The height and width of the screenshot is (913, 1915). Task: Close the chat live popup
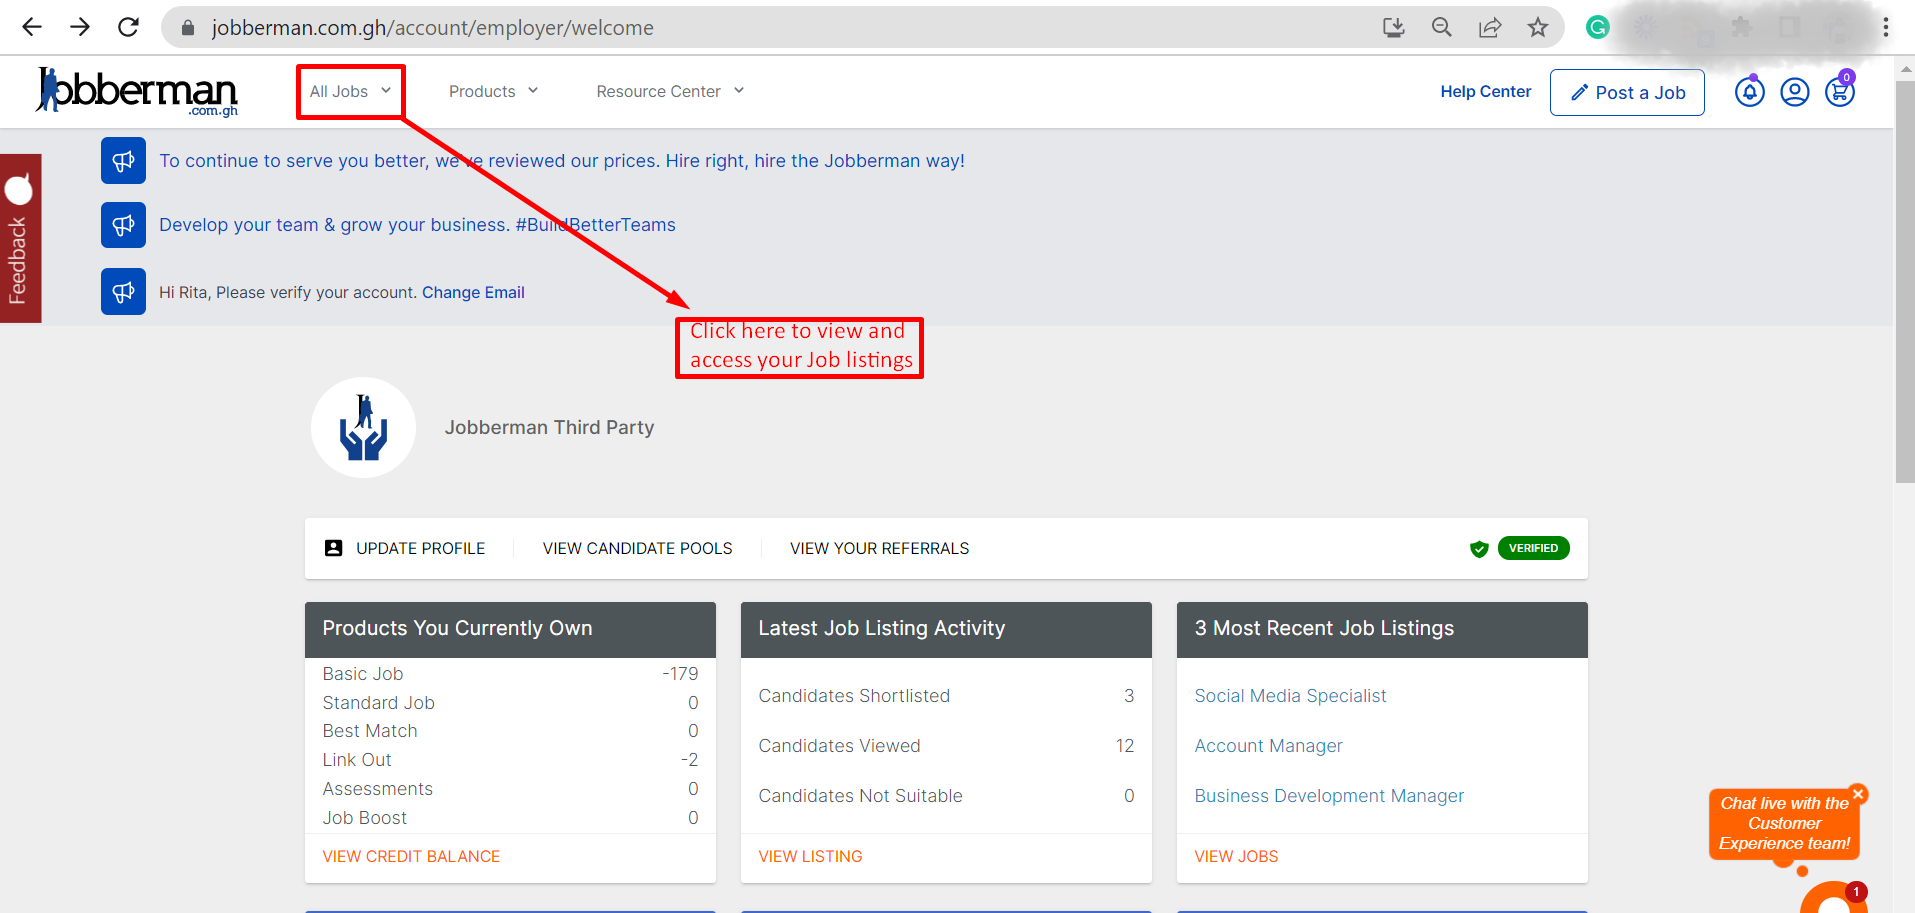pos(1858,794)
